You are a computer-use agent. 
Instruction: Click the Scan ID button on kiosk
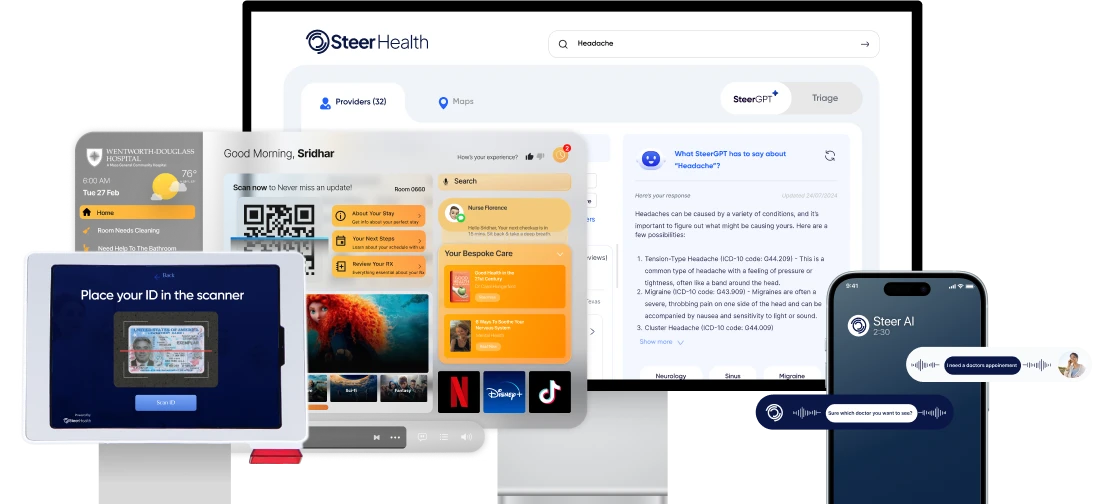(x=166, y=403)
